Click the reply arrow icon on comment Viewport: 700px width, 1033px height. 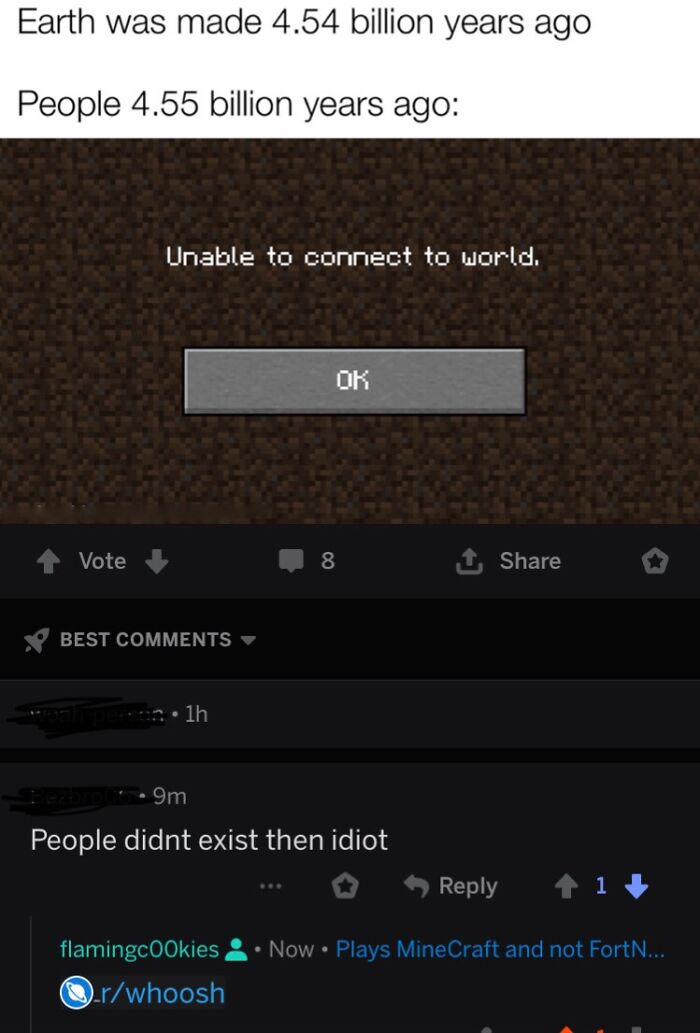click(416, 886)
